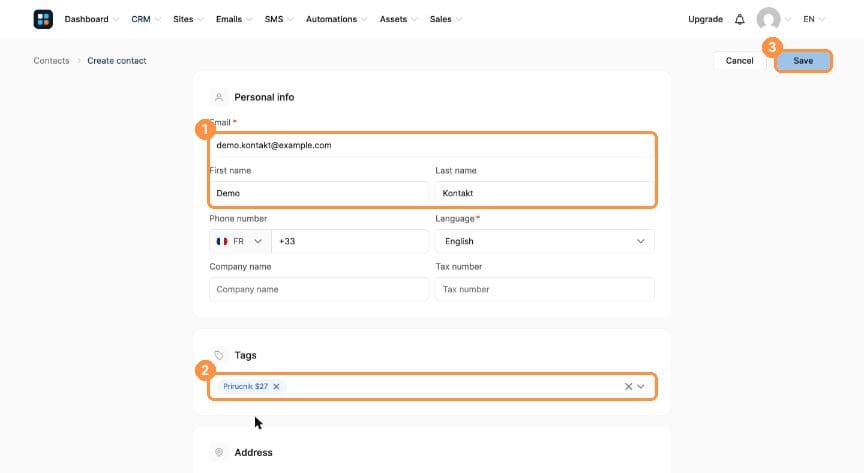Go to Contacts breadcrumb
864x473 pixels.
[x=51, y=61]
